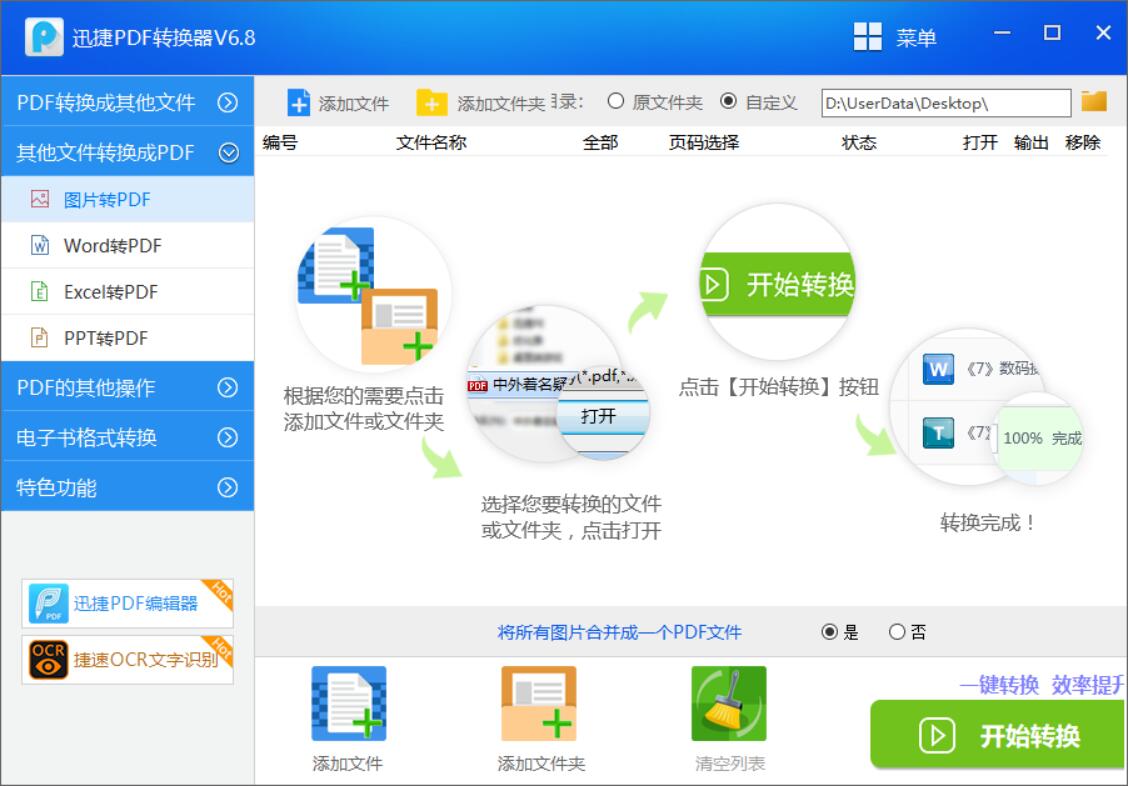Click the 全部 column header

click(600, 142)
